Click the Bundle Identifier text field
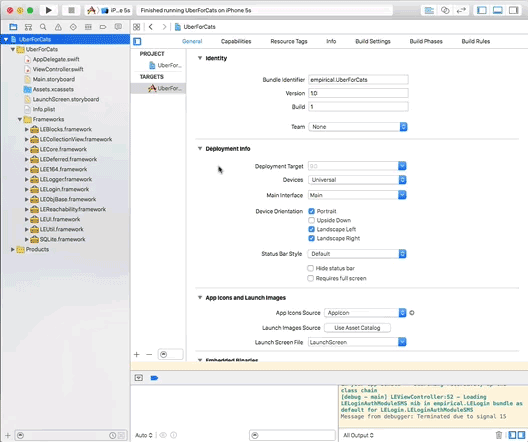This screenshot has width=528, height=442. (x=358, y=80)
